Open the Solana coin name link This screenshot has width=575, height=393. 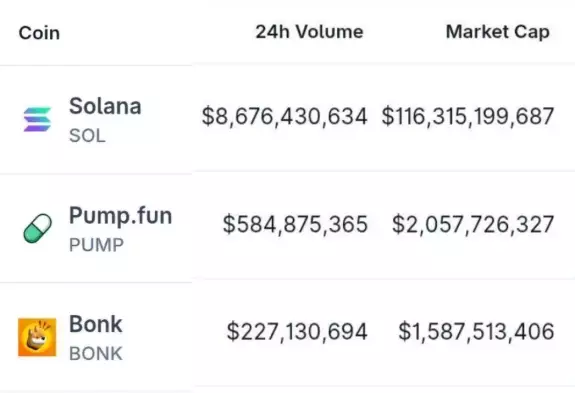click(105, 106)
